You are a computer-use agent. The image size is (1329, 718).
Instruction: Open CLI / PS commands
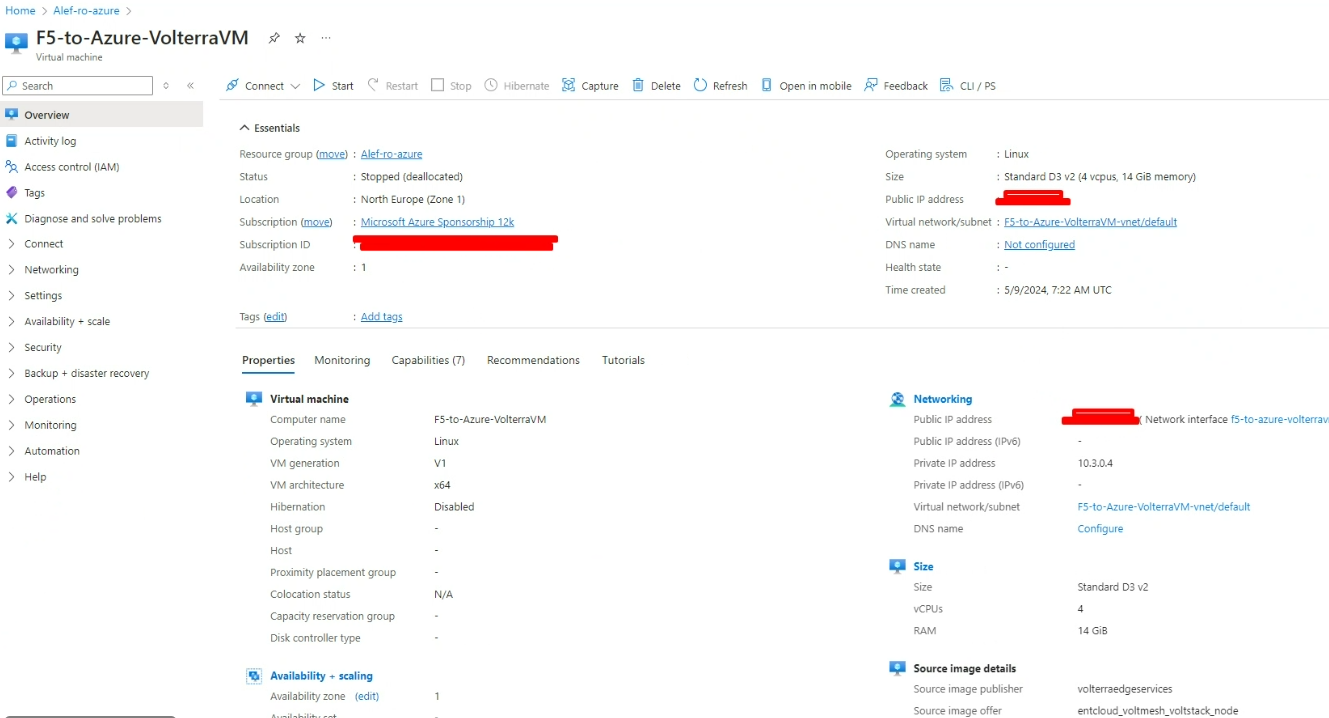968,86
